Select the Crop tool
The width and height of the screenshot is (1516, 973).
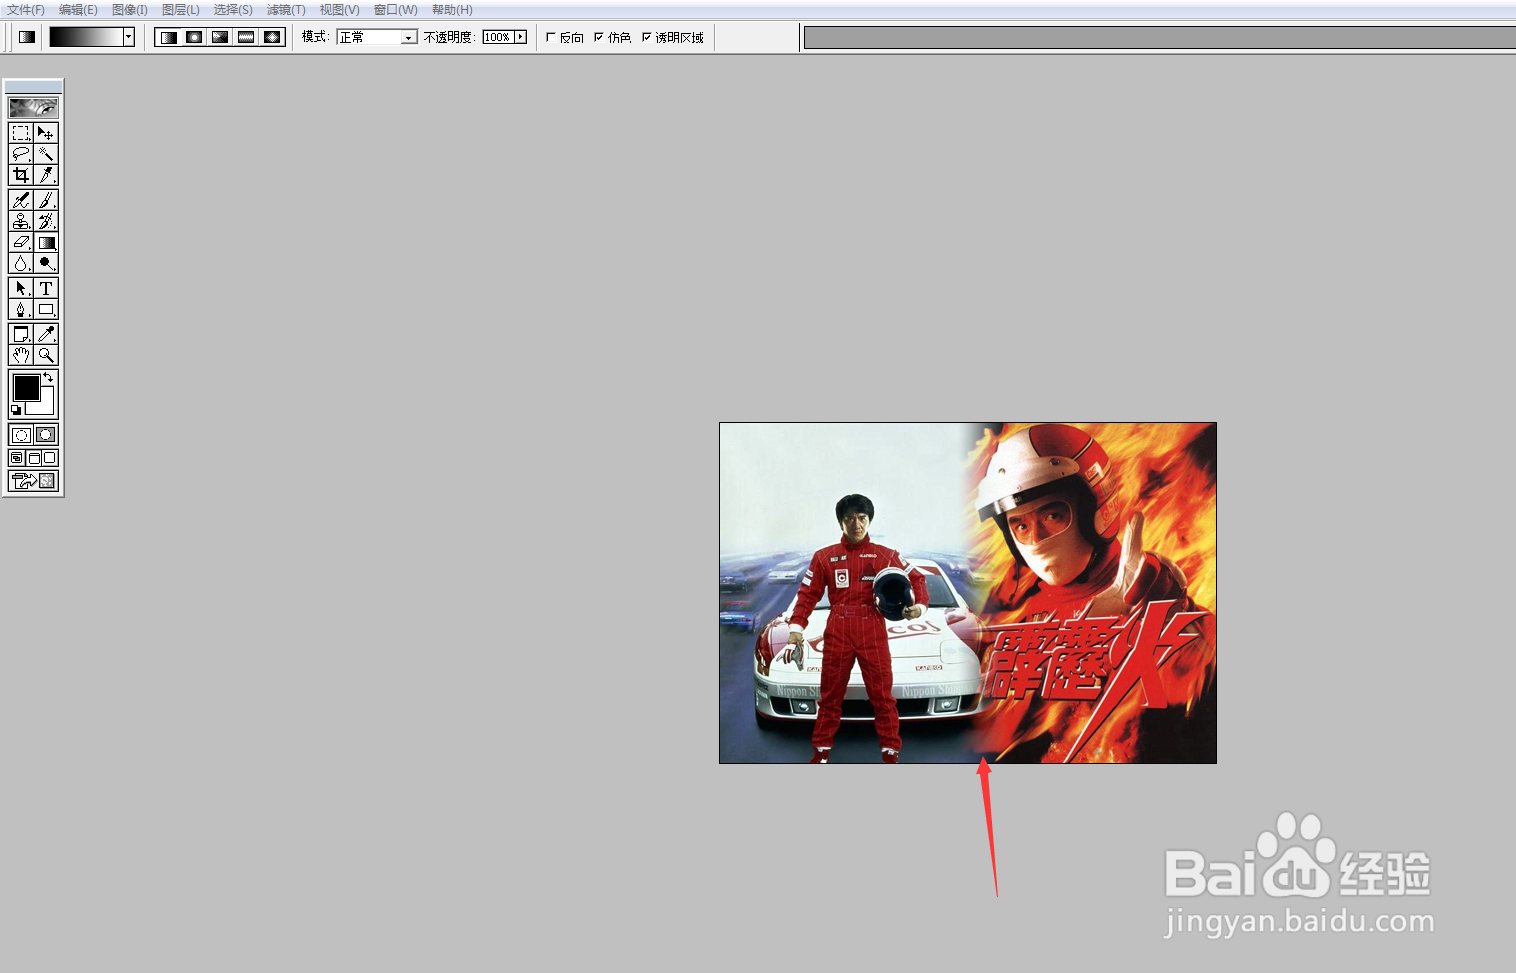click(x=21, y=175)
